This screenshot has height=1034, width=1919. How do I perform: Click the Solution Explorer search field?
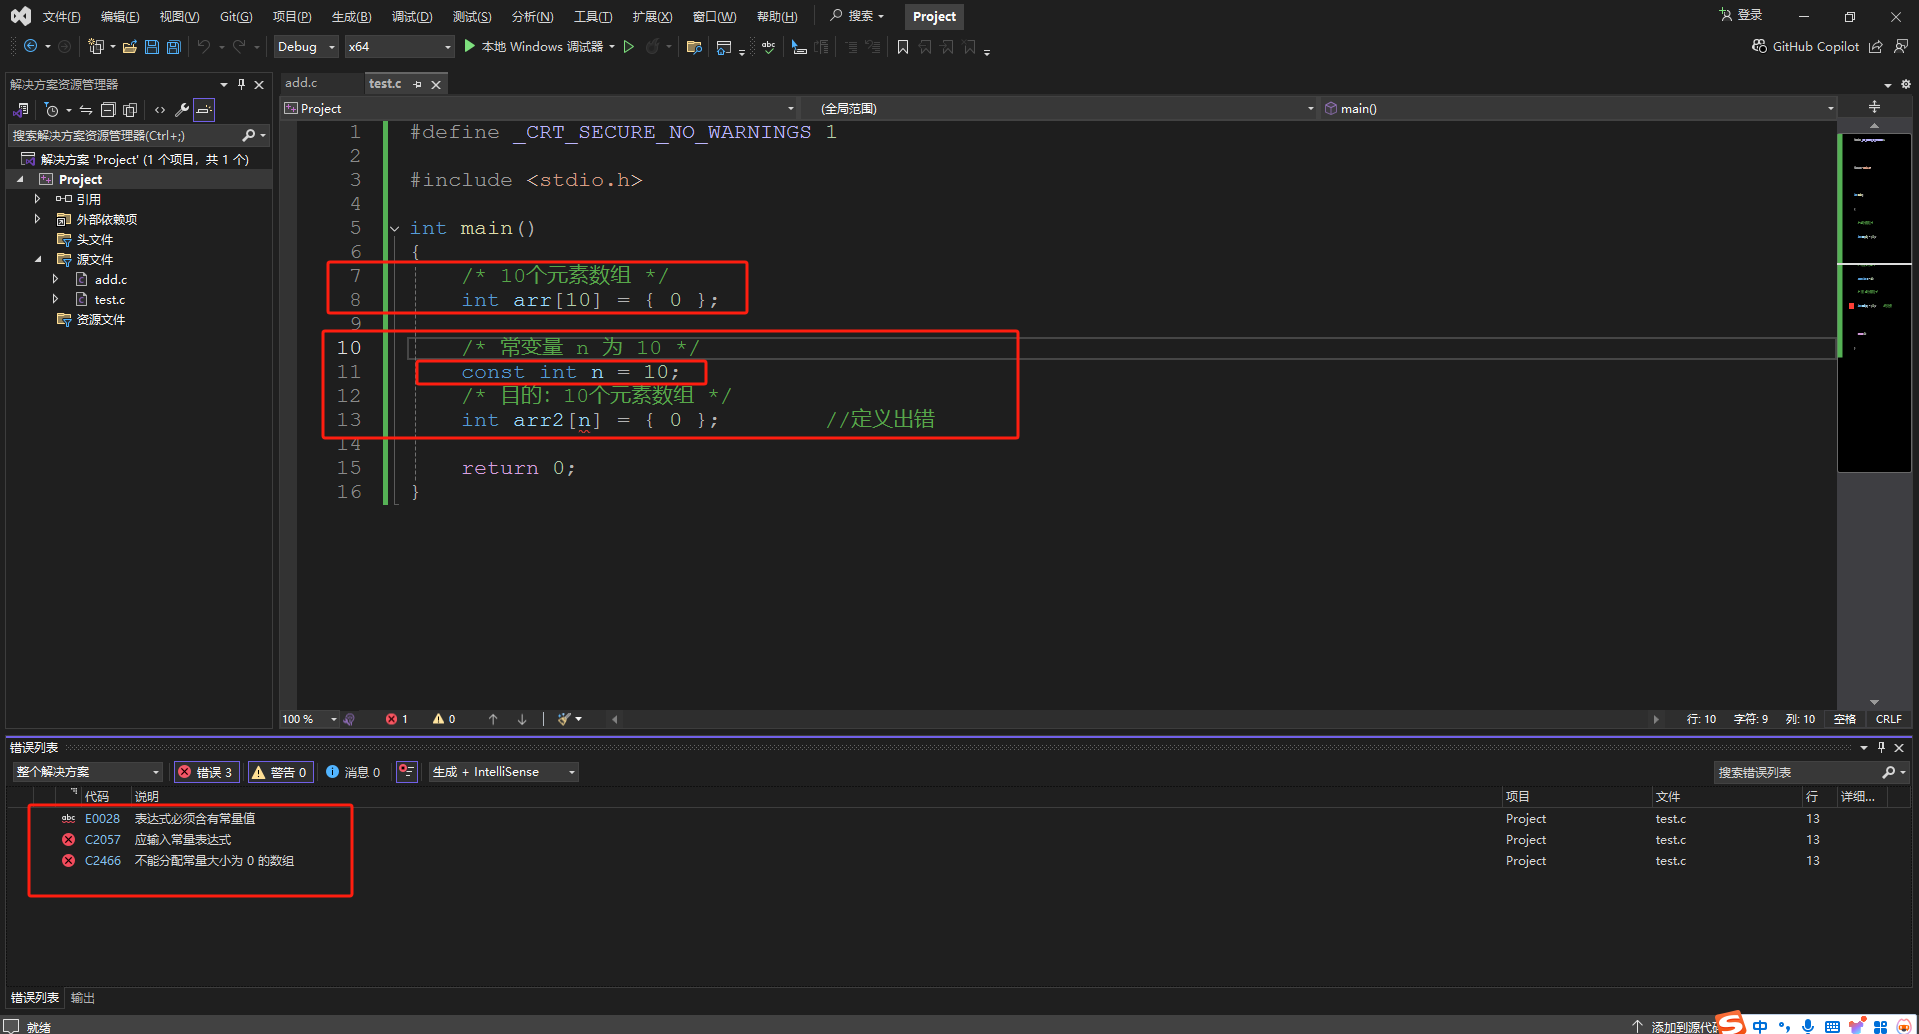125,135
